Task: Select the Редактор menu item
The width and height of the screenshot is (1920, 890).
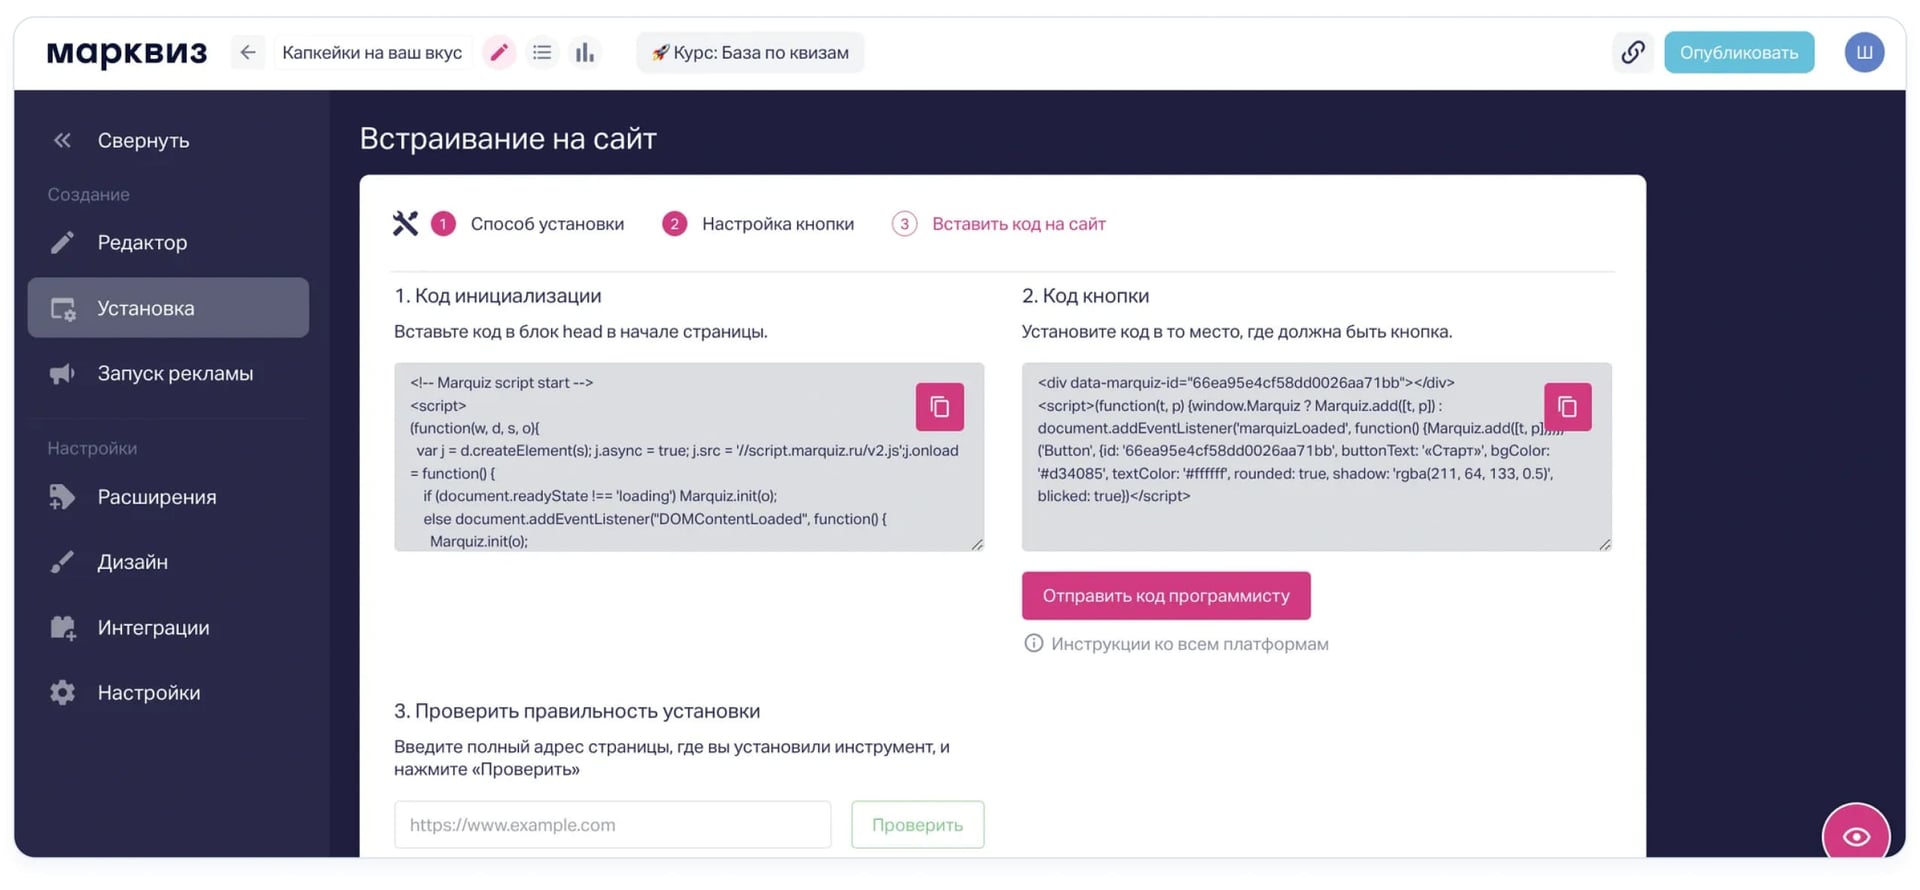Action: 168,242
